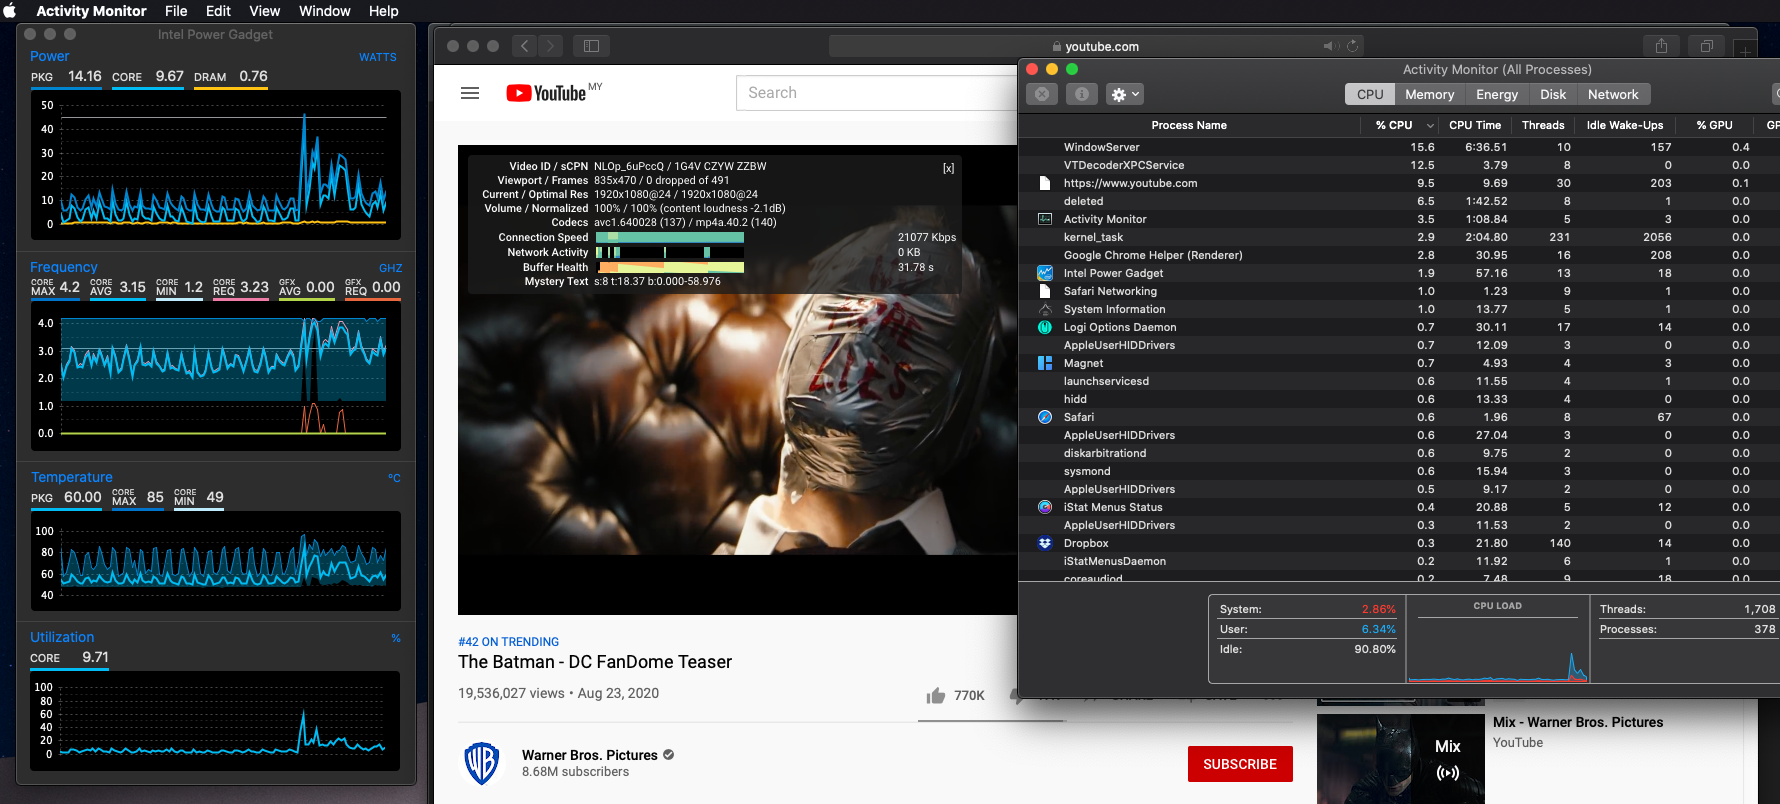This screenshot has height=804, width=1780.
Task: Select the Google Chrome Helper (Renderer) row
Action: pyautogui.click(x=1399, y=255)
